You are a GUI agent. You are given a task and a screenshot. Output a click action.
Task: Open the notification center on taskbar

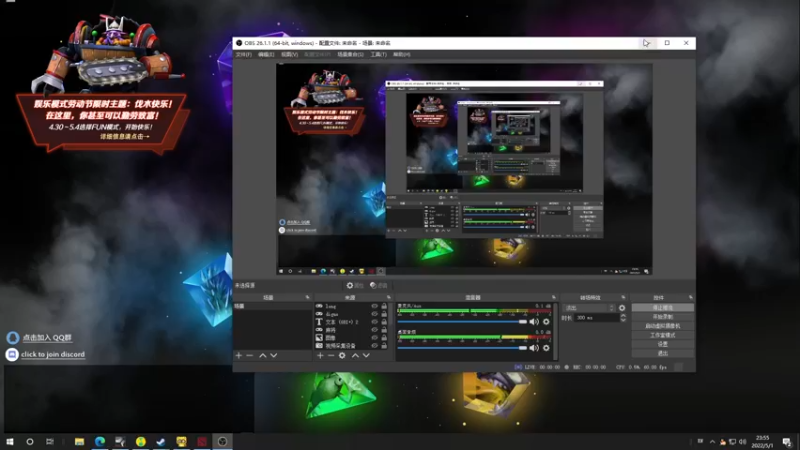click(x=787, y=442)
